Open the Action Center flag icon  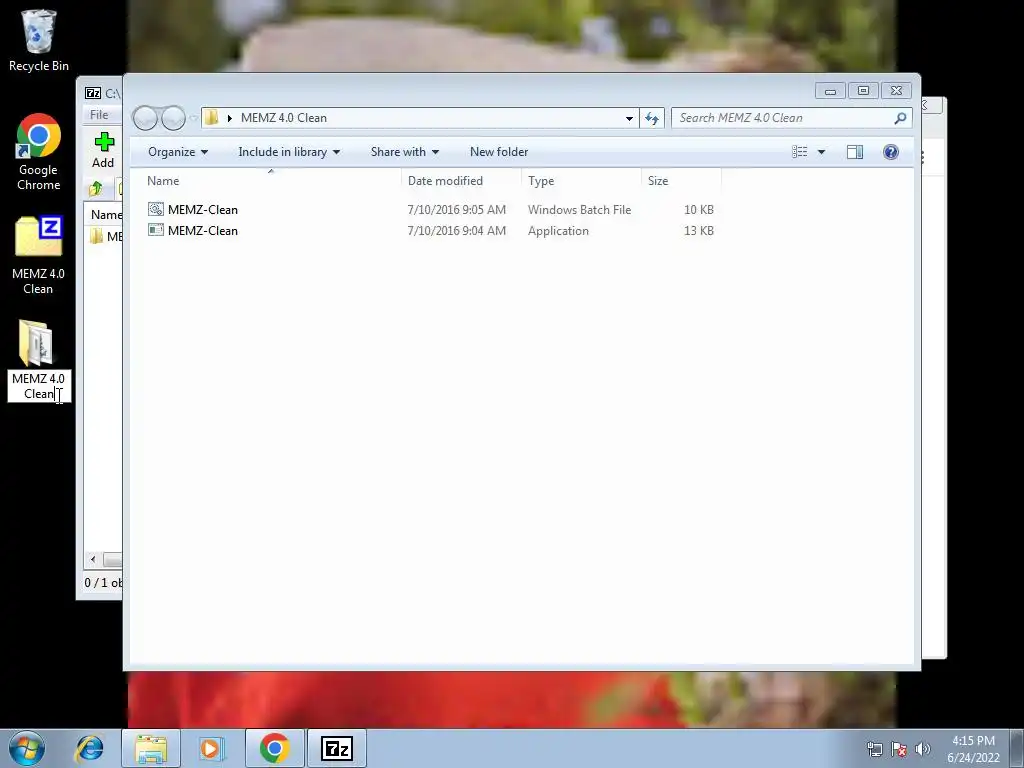(899, 749)
